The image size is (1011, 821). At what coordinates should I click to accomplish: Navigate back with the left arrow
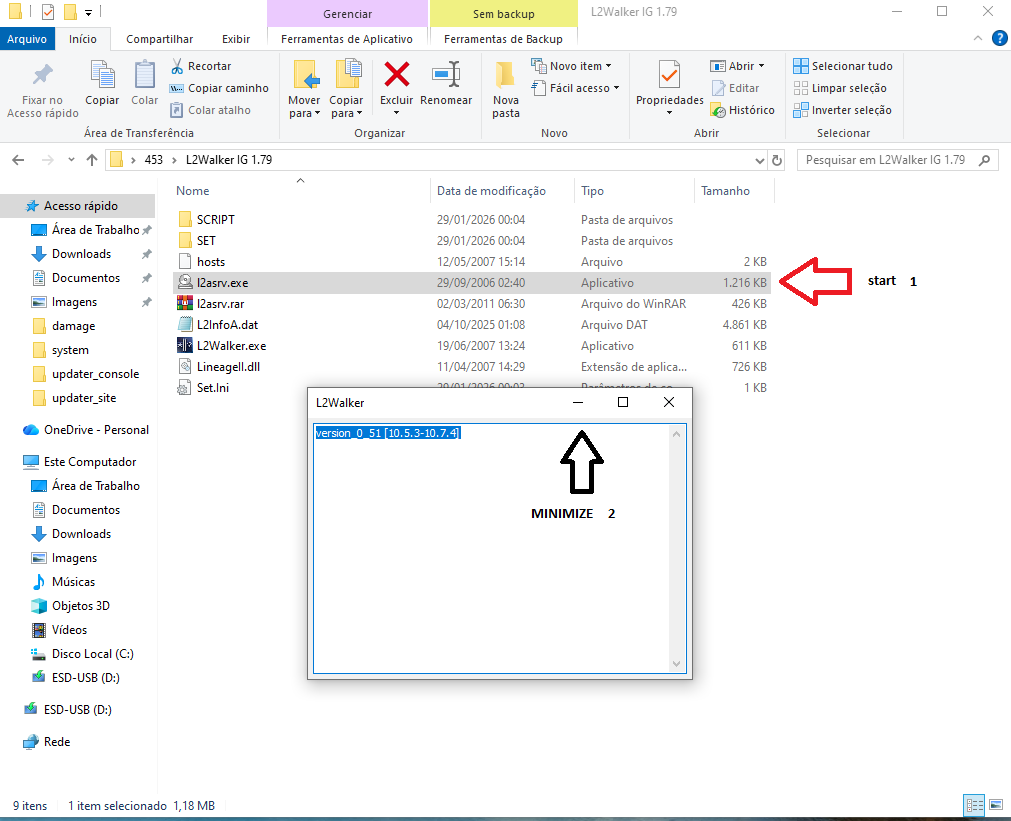18,160
